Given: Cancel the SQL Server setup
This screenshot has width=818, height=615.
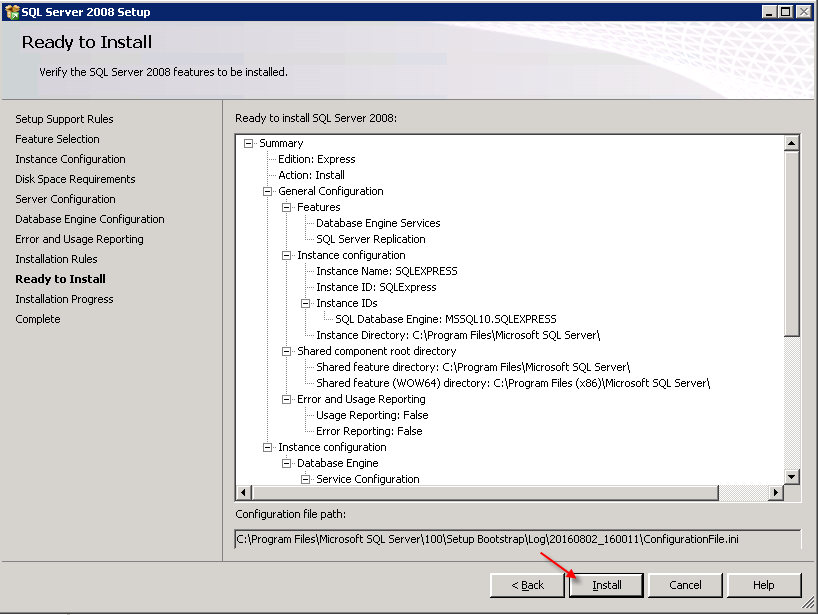Looking at the screenshot, I should tap(685, 585).
